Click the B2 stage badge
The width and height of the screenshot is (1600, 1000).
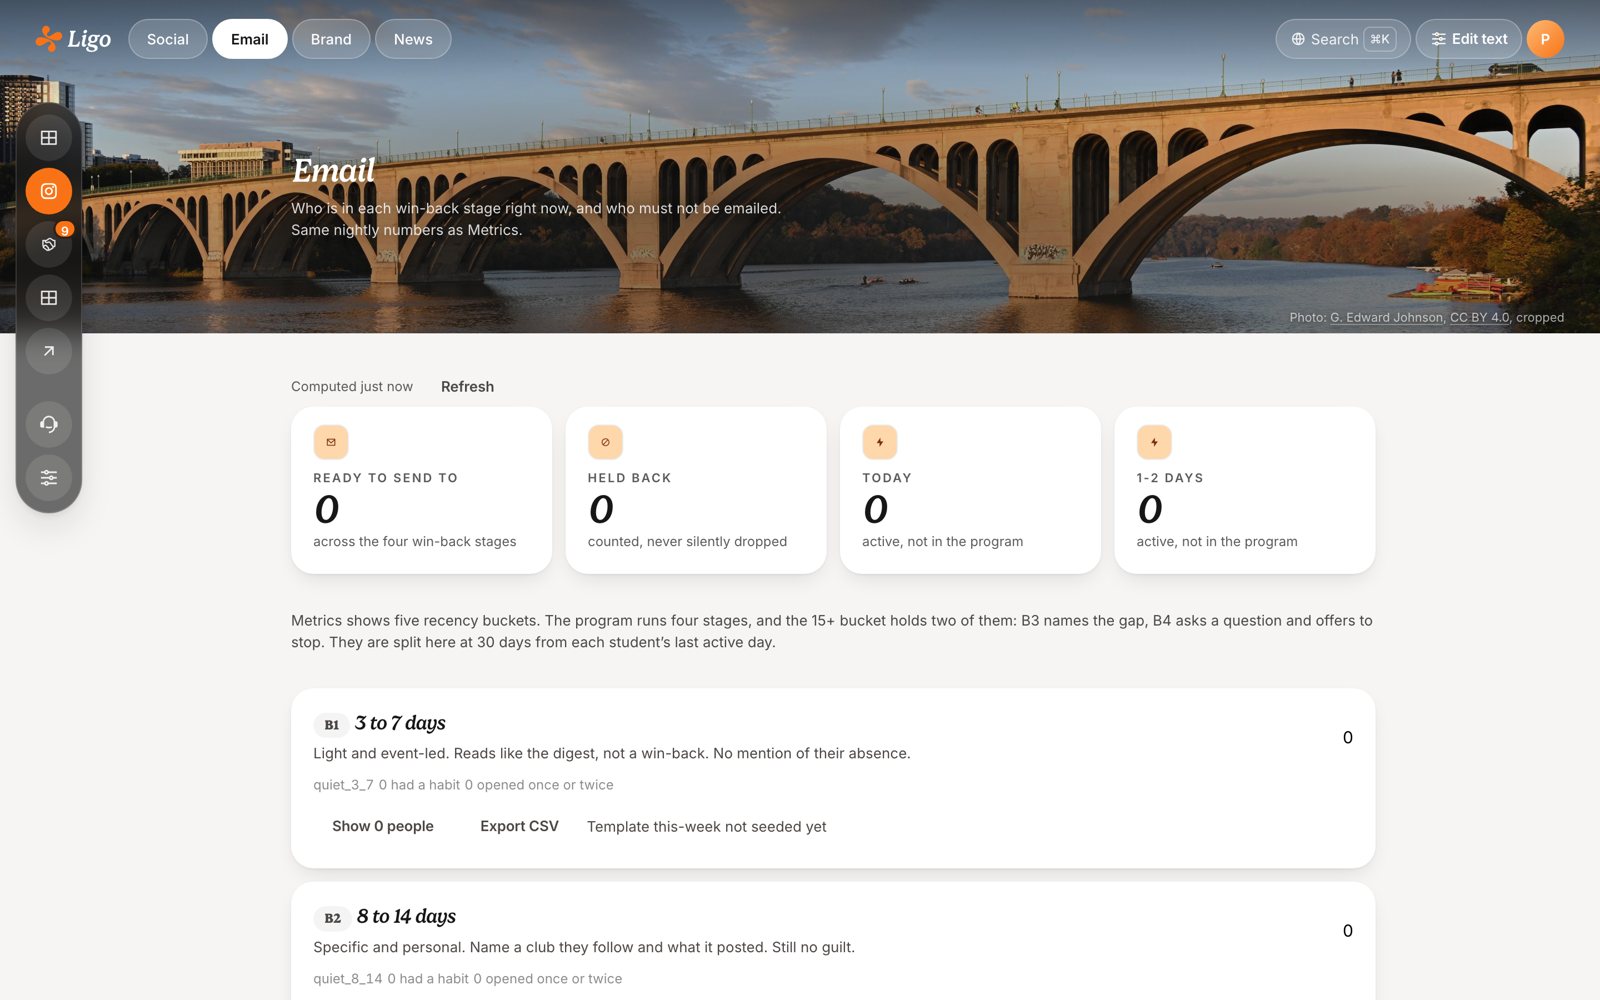[332, 918]
